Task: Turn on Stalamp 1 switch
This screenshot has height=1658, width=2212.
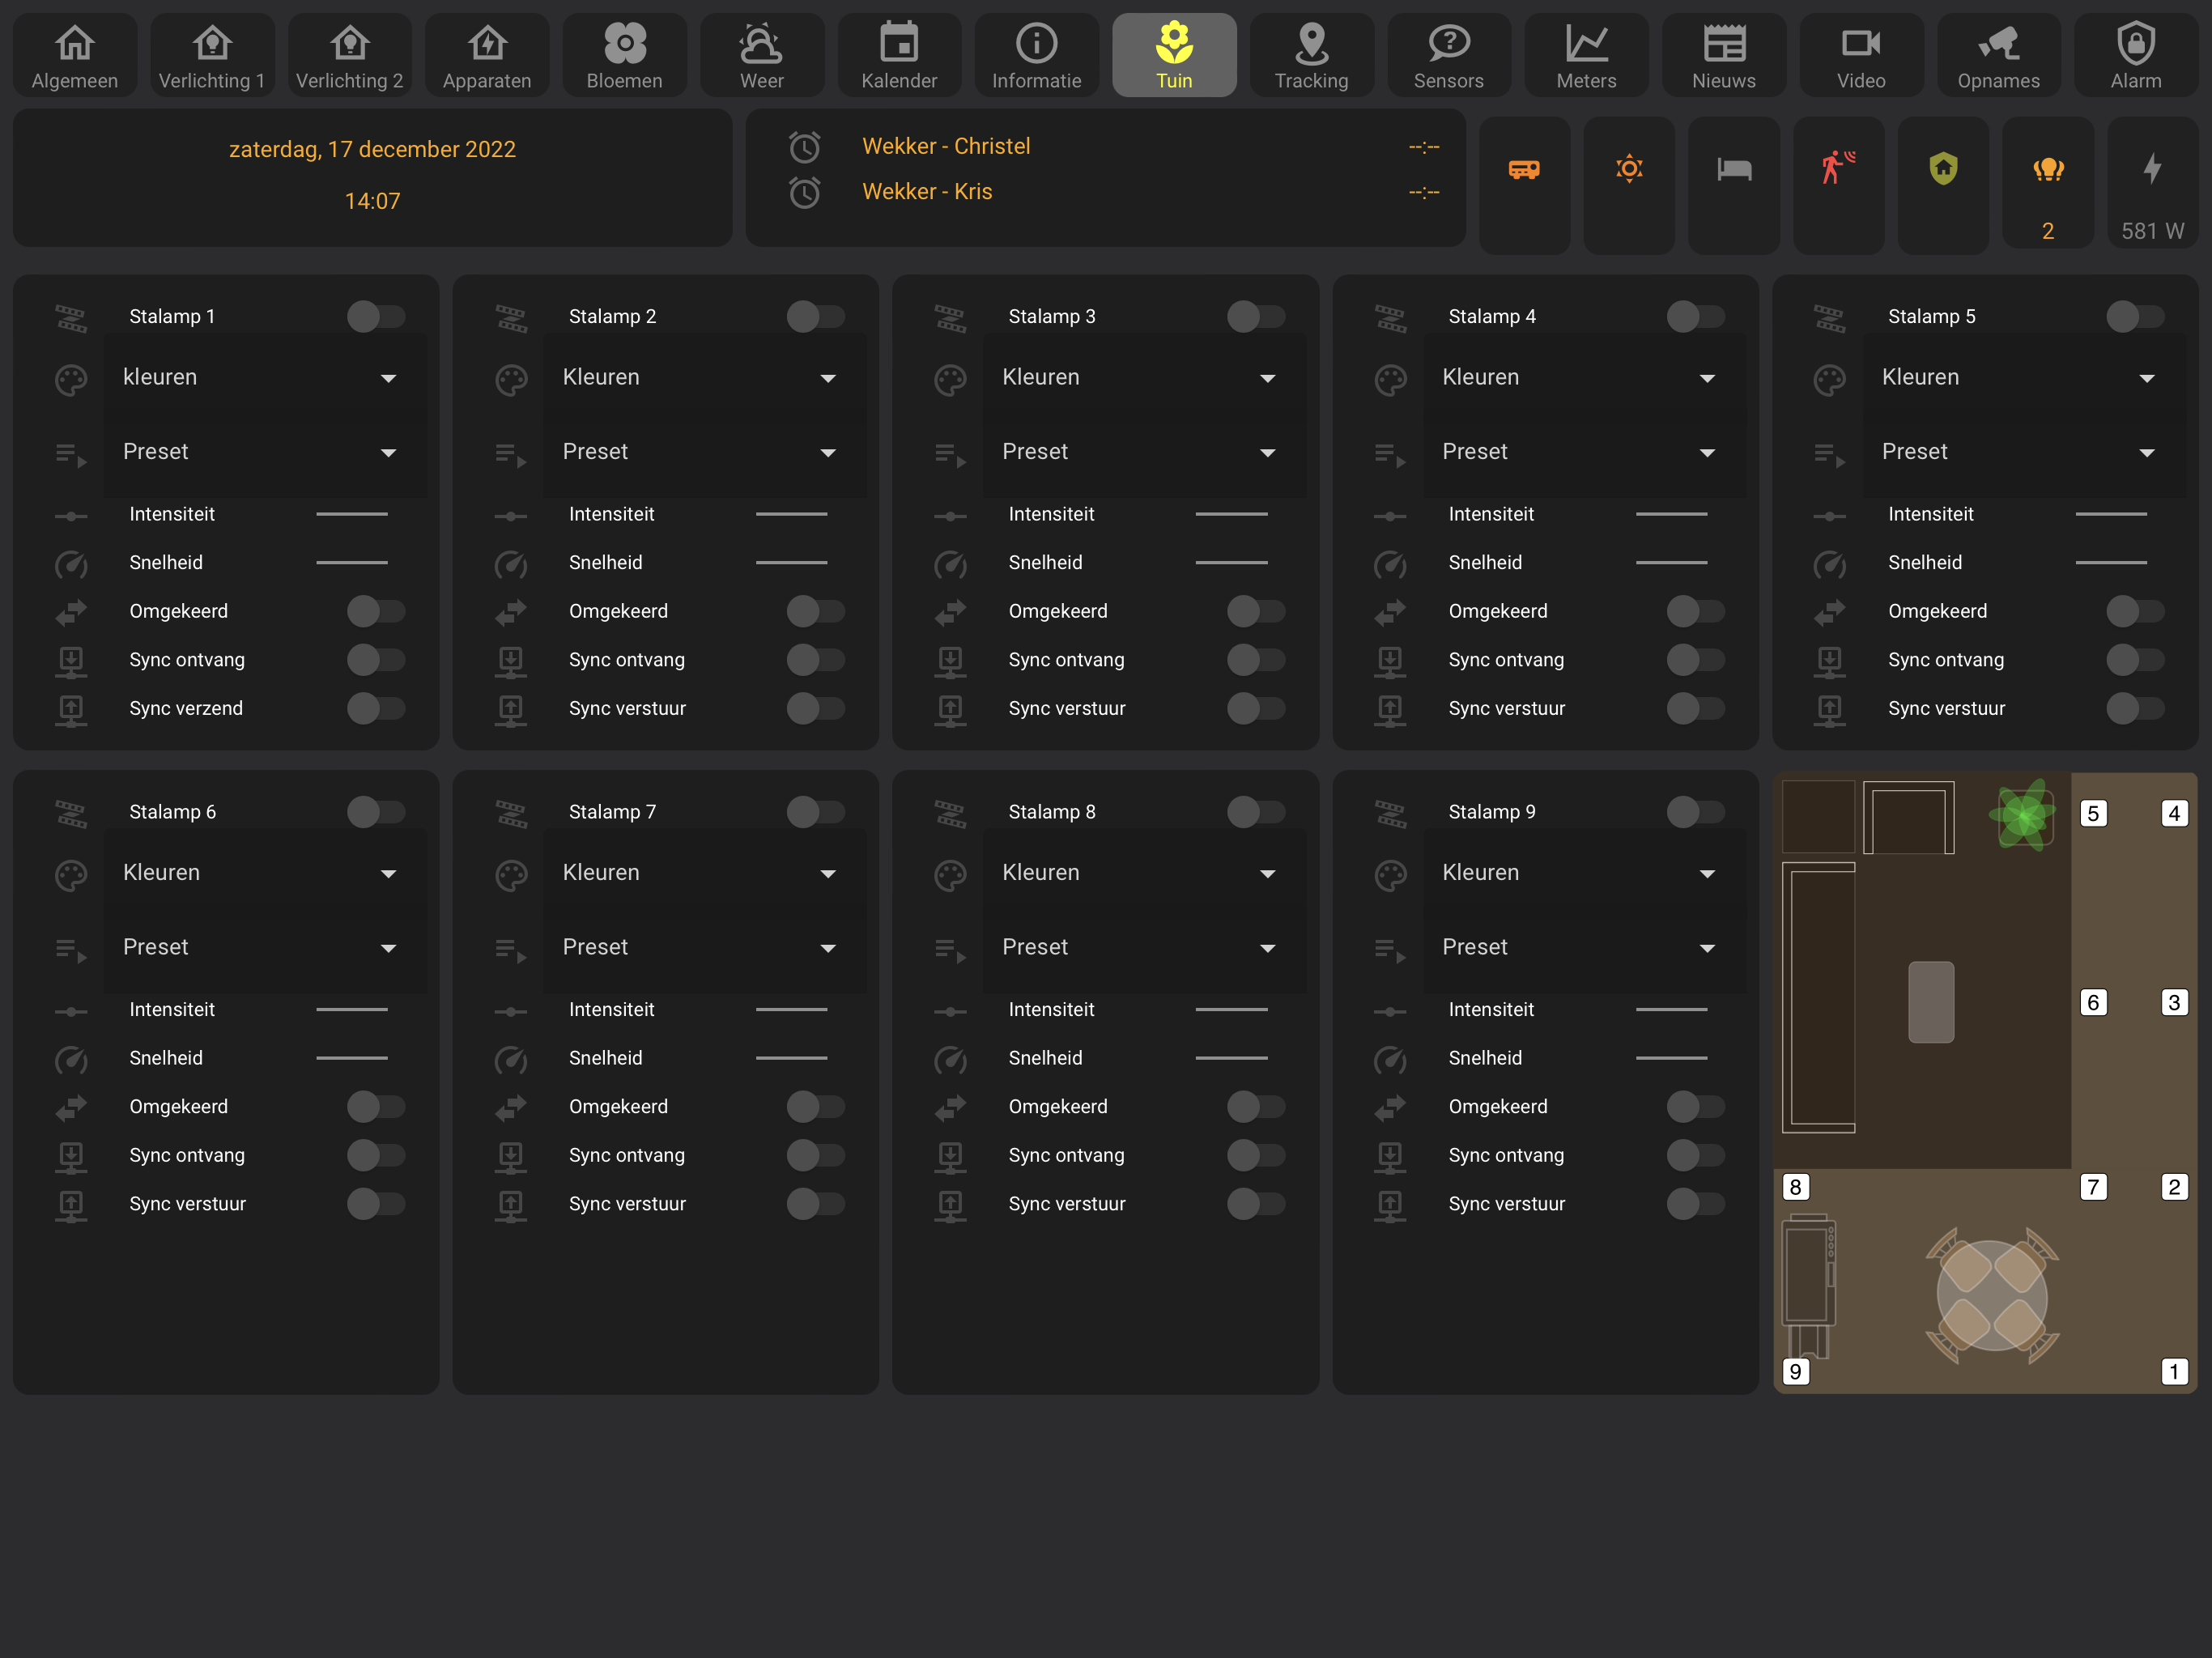Action: [x=376, y=317]
